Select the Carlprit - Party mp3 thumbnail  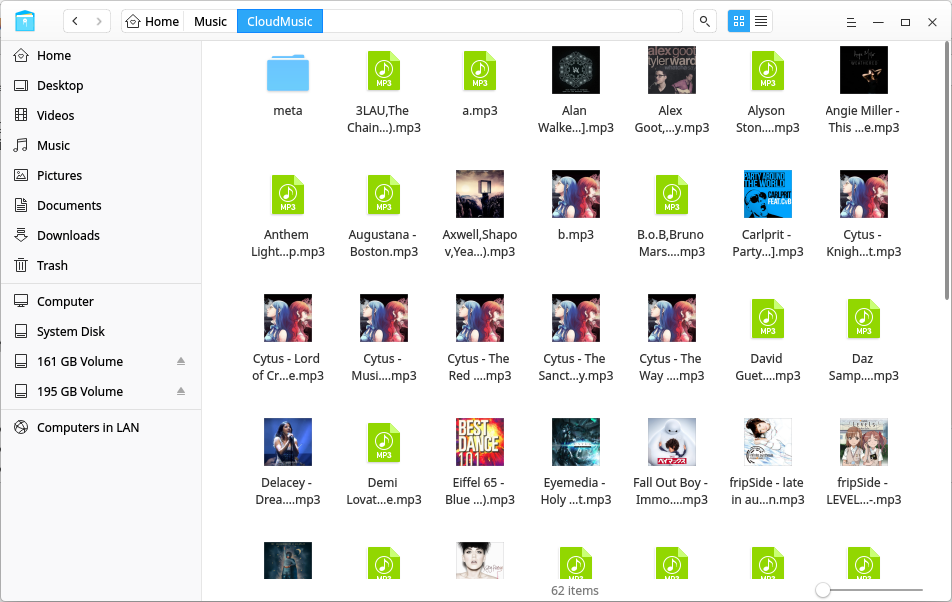[767, 194]
